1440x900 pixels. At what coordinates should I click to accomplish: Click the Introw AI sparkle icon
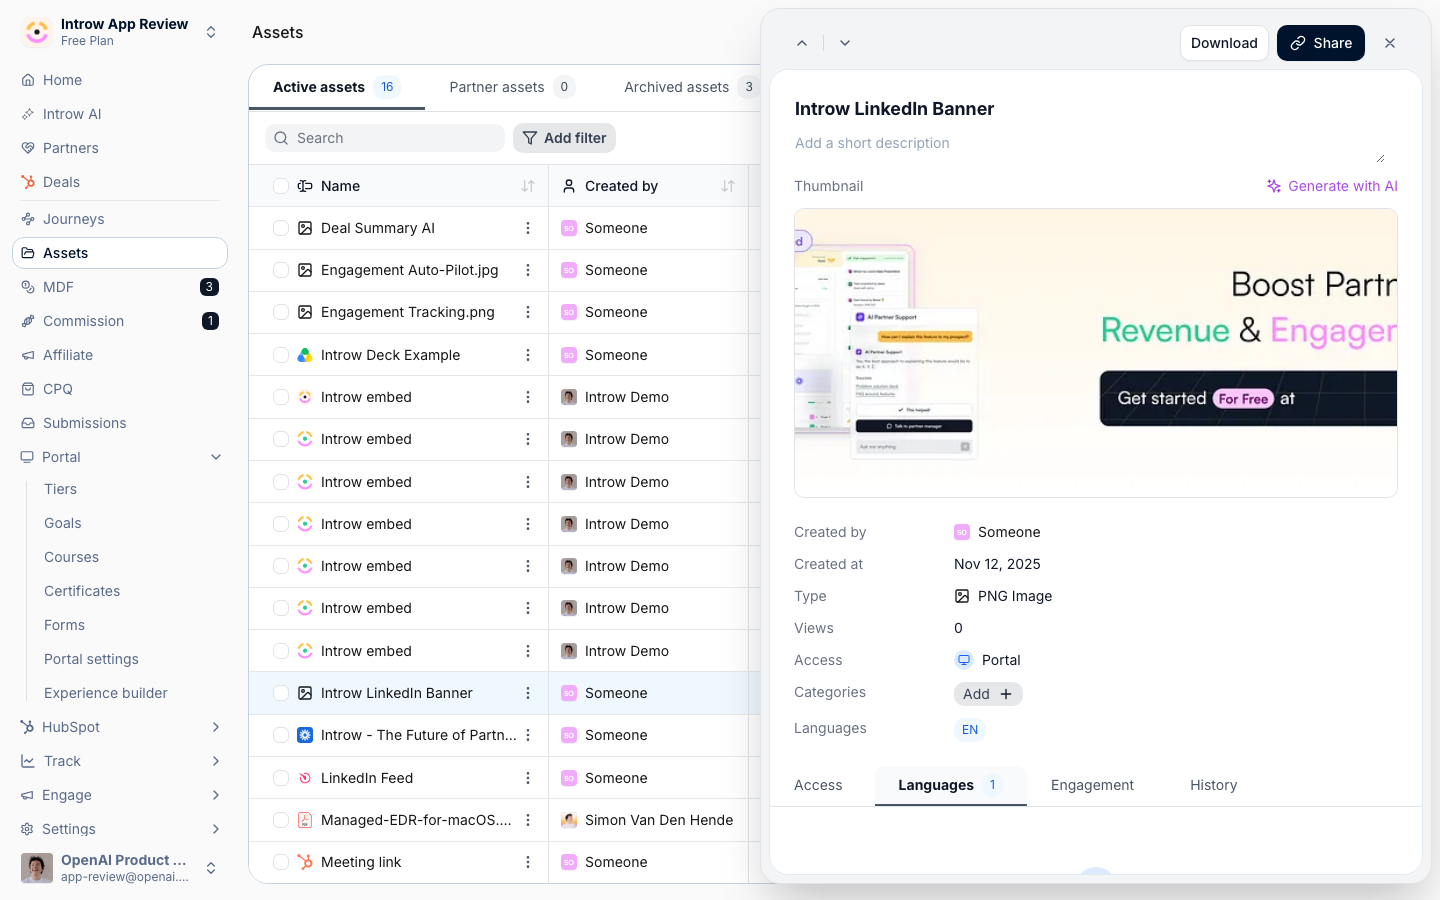coord(28,114)
